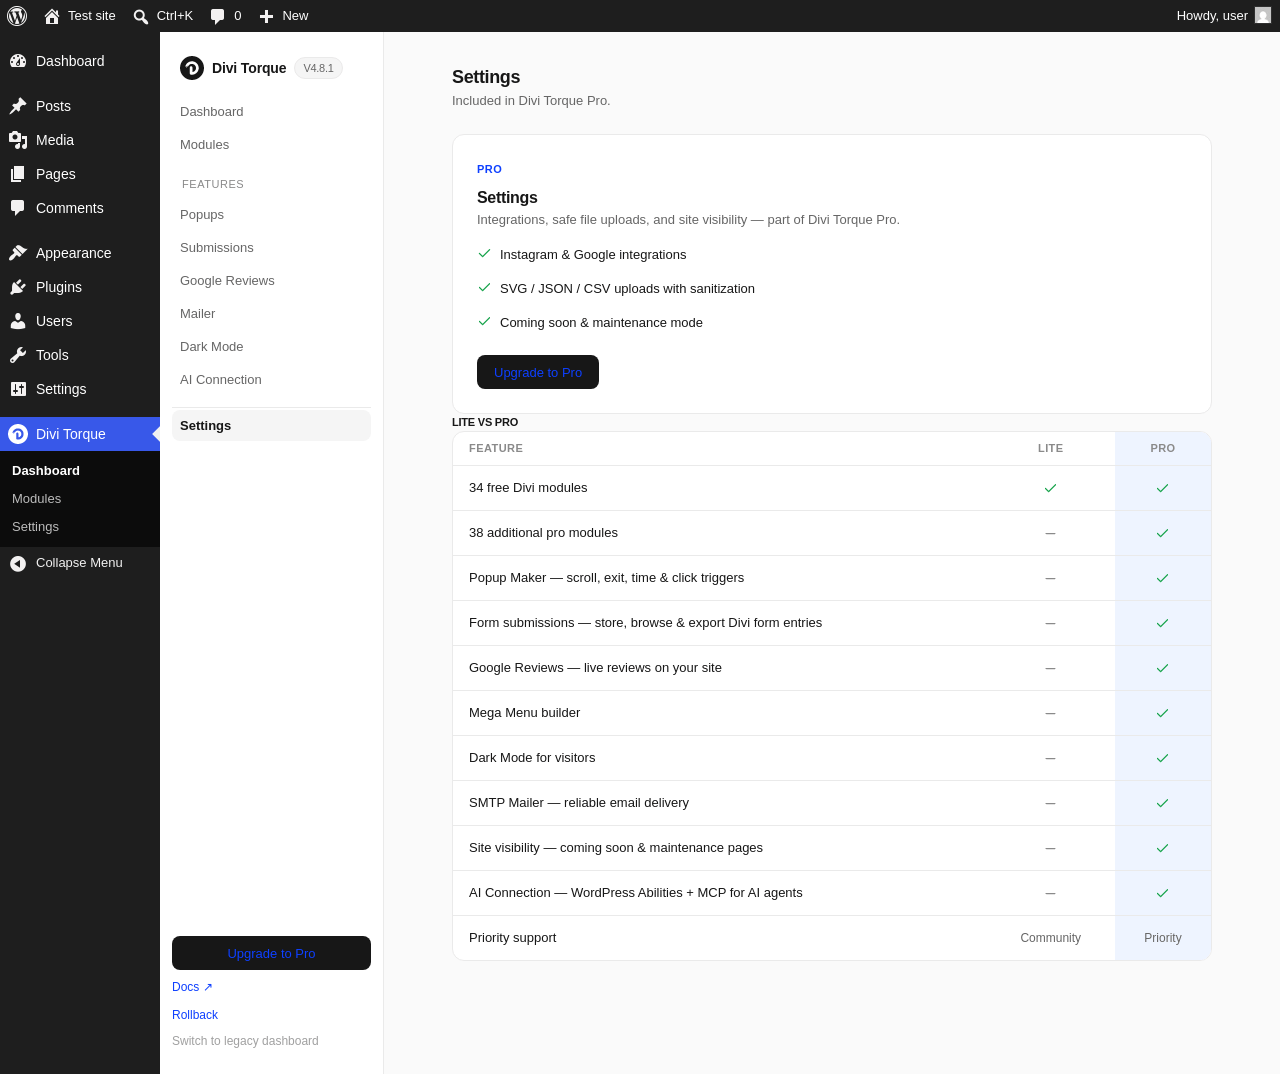The width and height of the screenshot is (1280, 1074).
Task: Click Upgrade to Pro in the Settings card
Action: pyautogui.click(x=538, y=372)
